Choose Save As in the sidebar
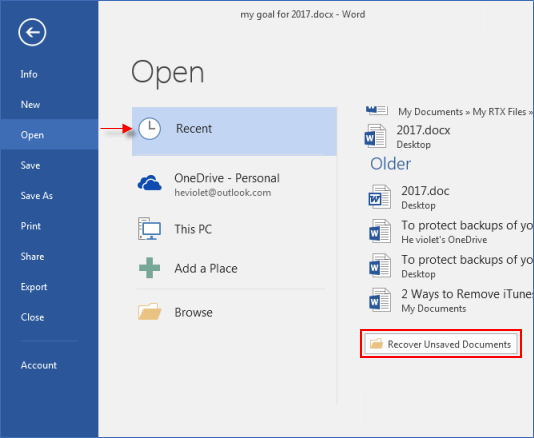Image resolution: width=534 pixels, height=438 pixels. [x=36, y=195]
